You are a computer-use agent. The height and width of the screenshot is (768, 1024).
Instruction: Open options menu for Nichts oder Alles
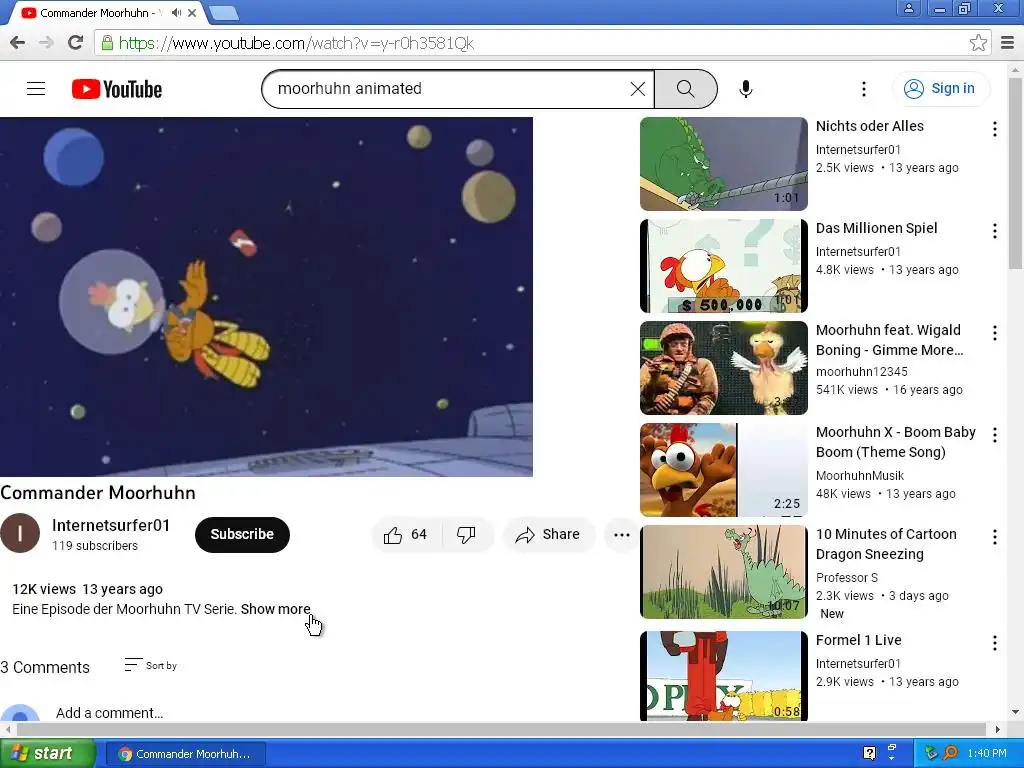995,129
